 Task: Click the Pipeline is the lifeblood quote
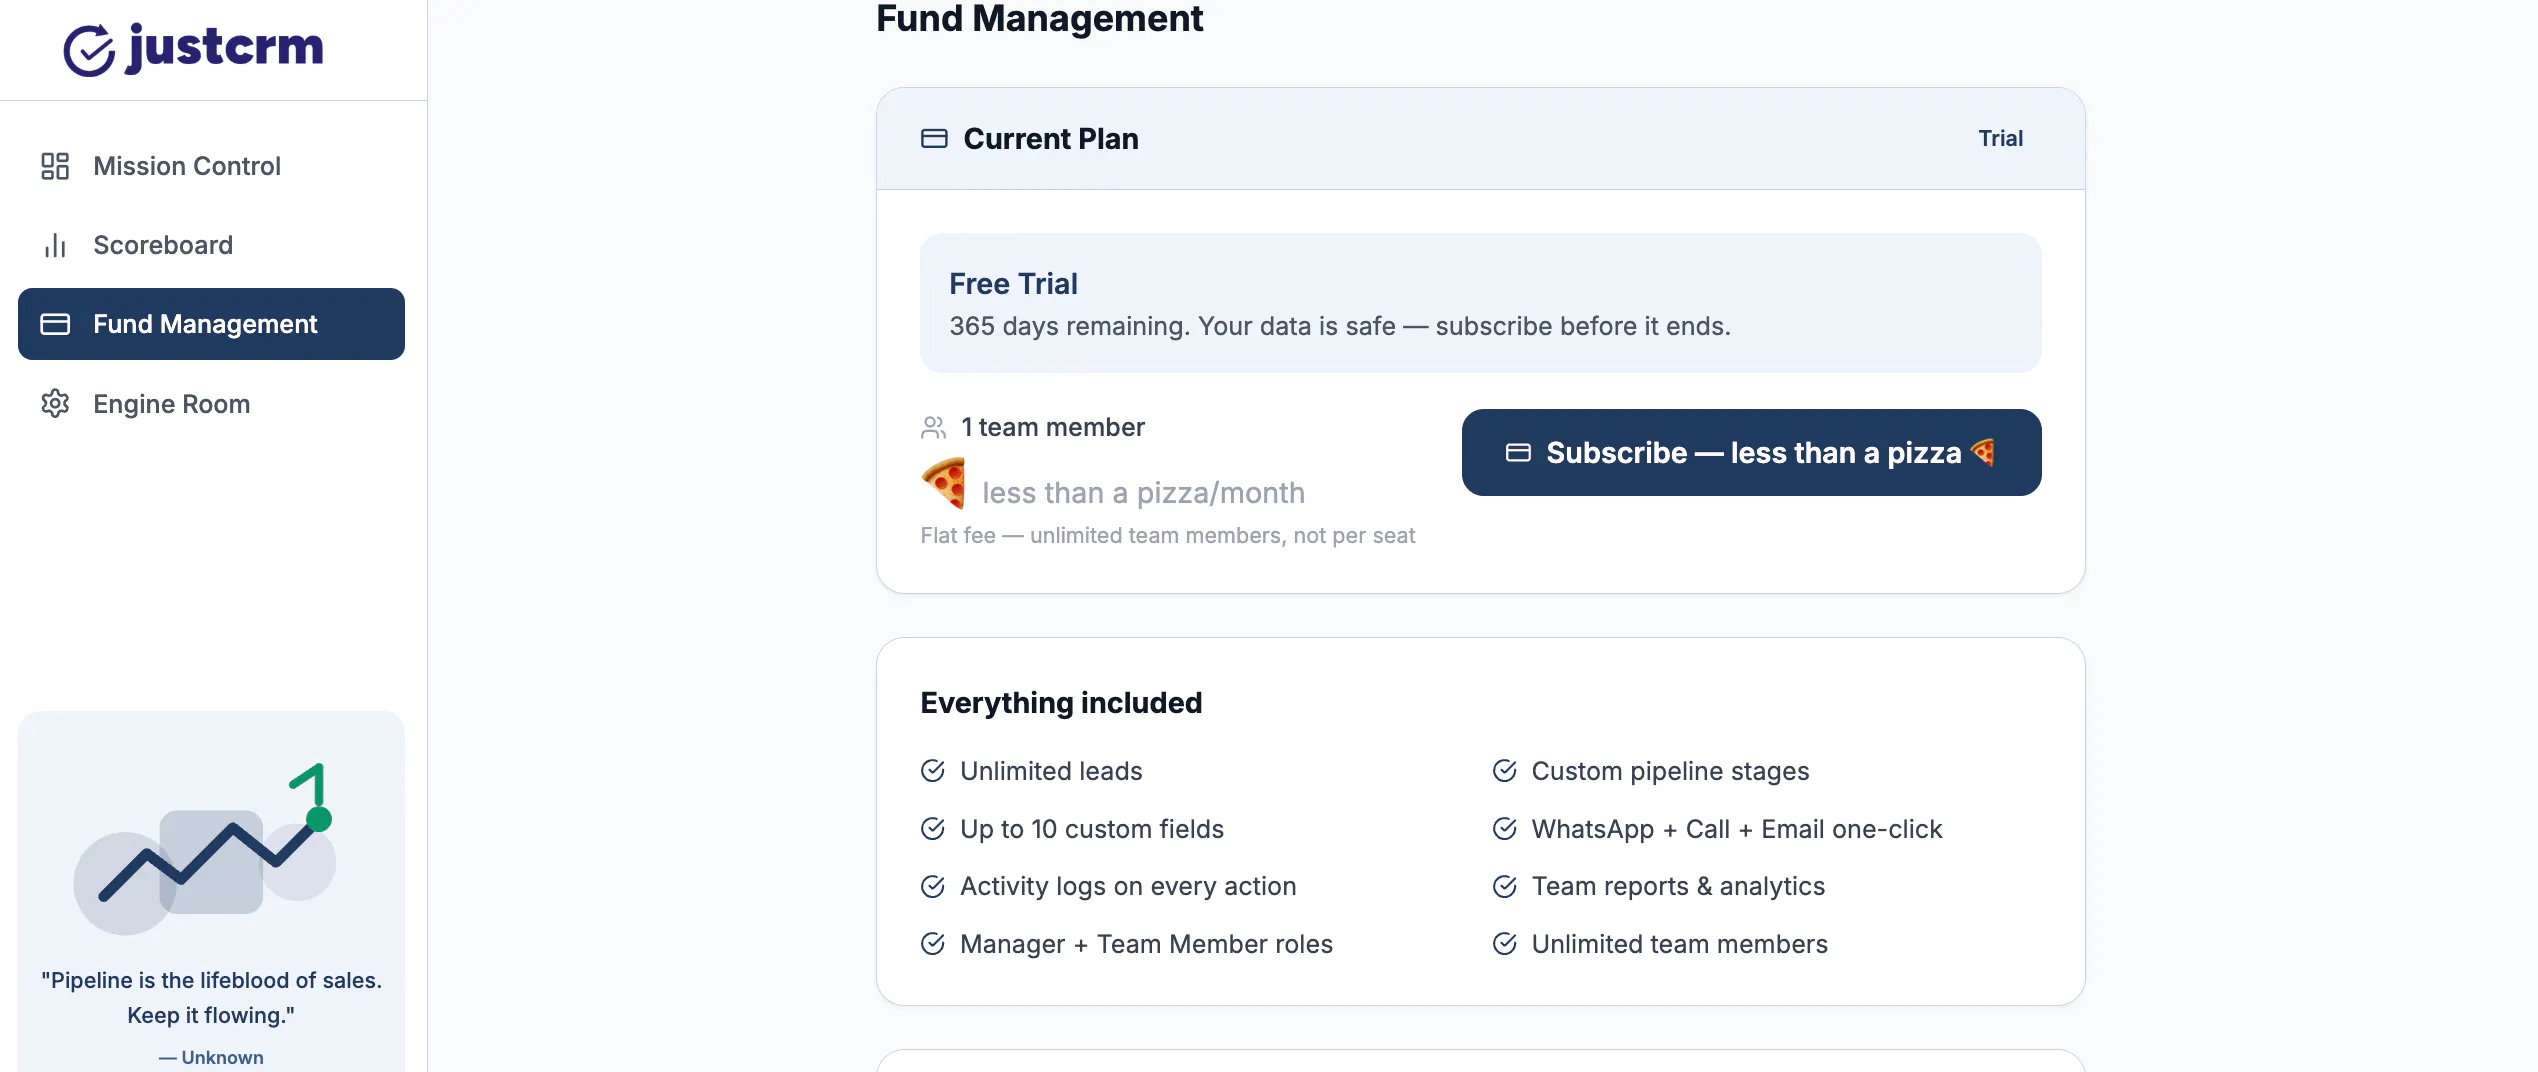coord(211,998)
